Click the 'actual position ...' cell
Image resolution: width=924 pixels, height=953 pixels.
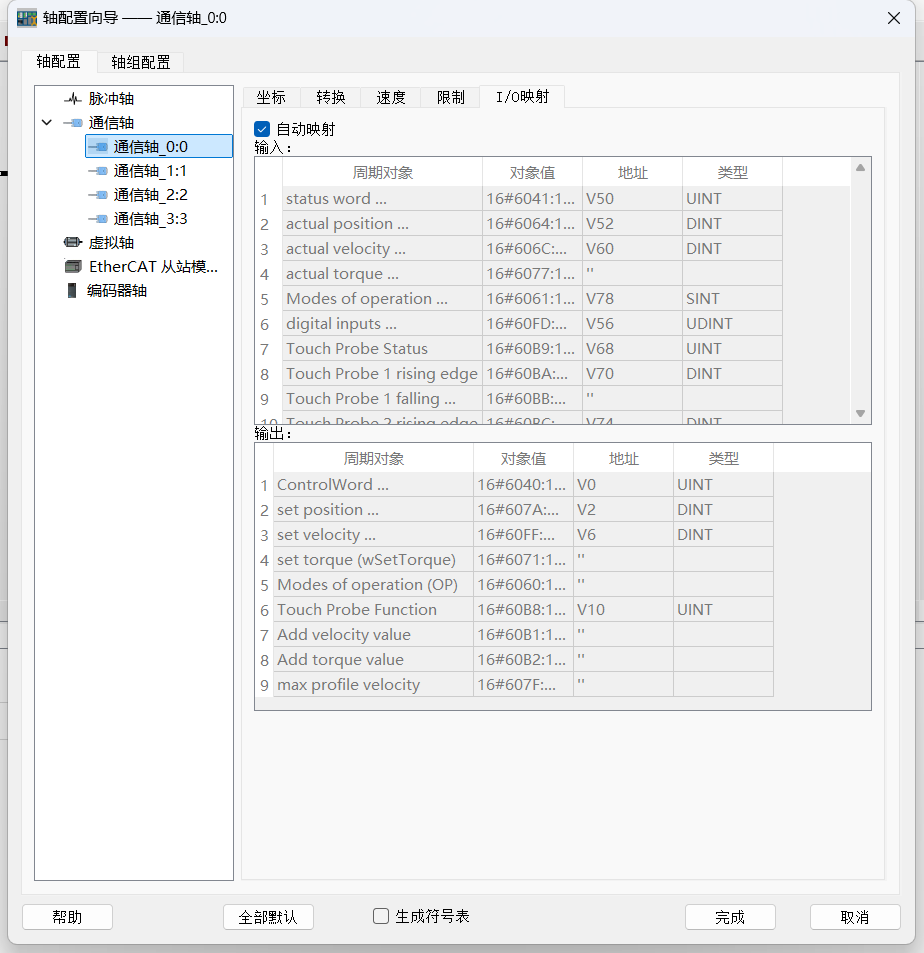[382, 224]
